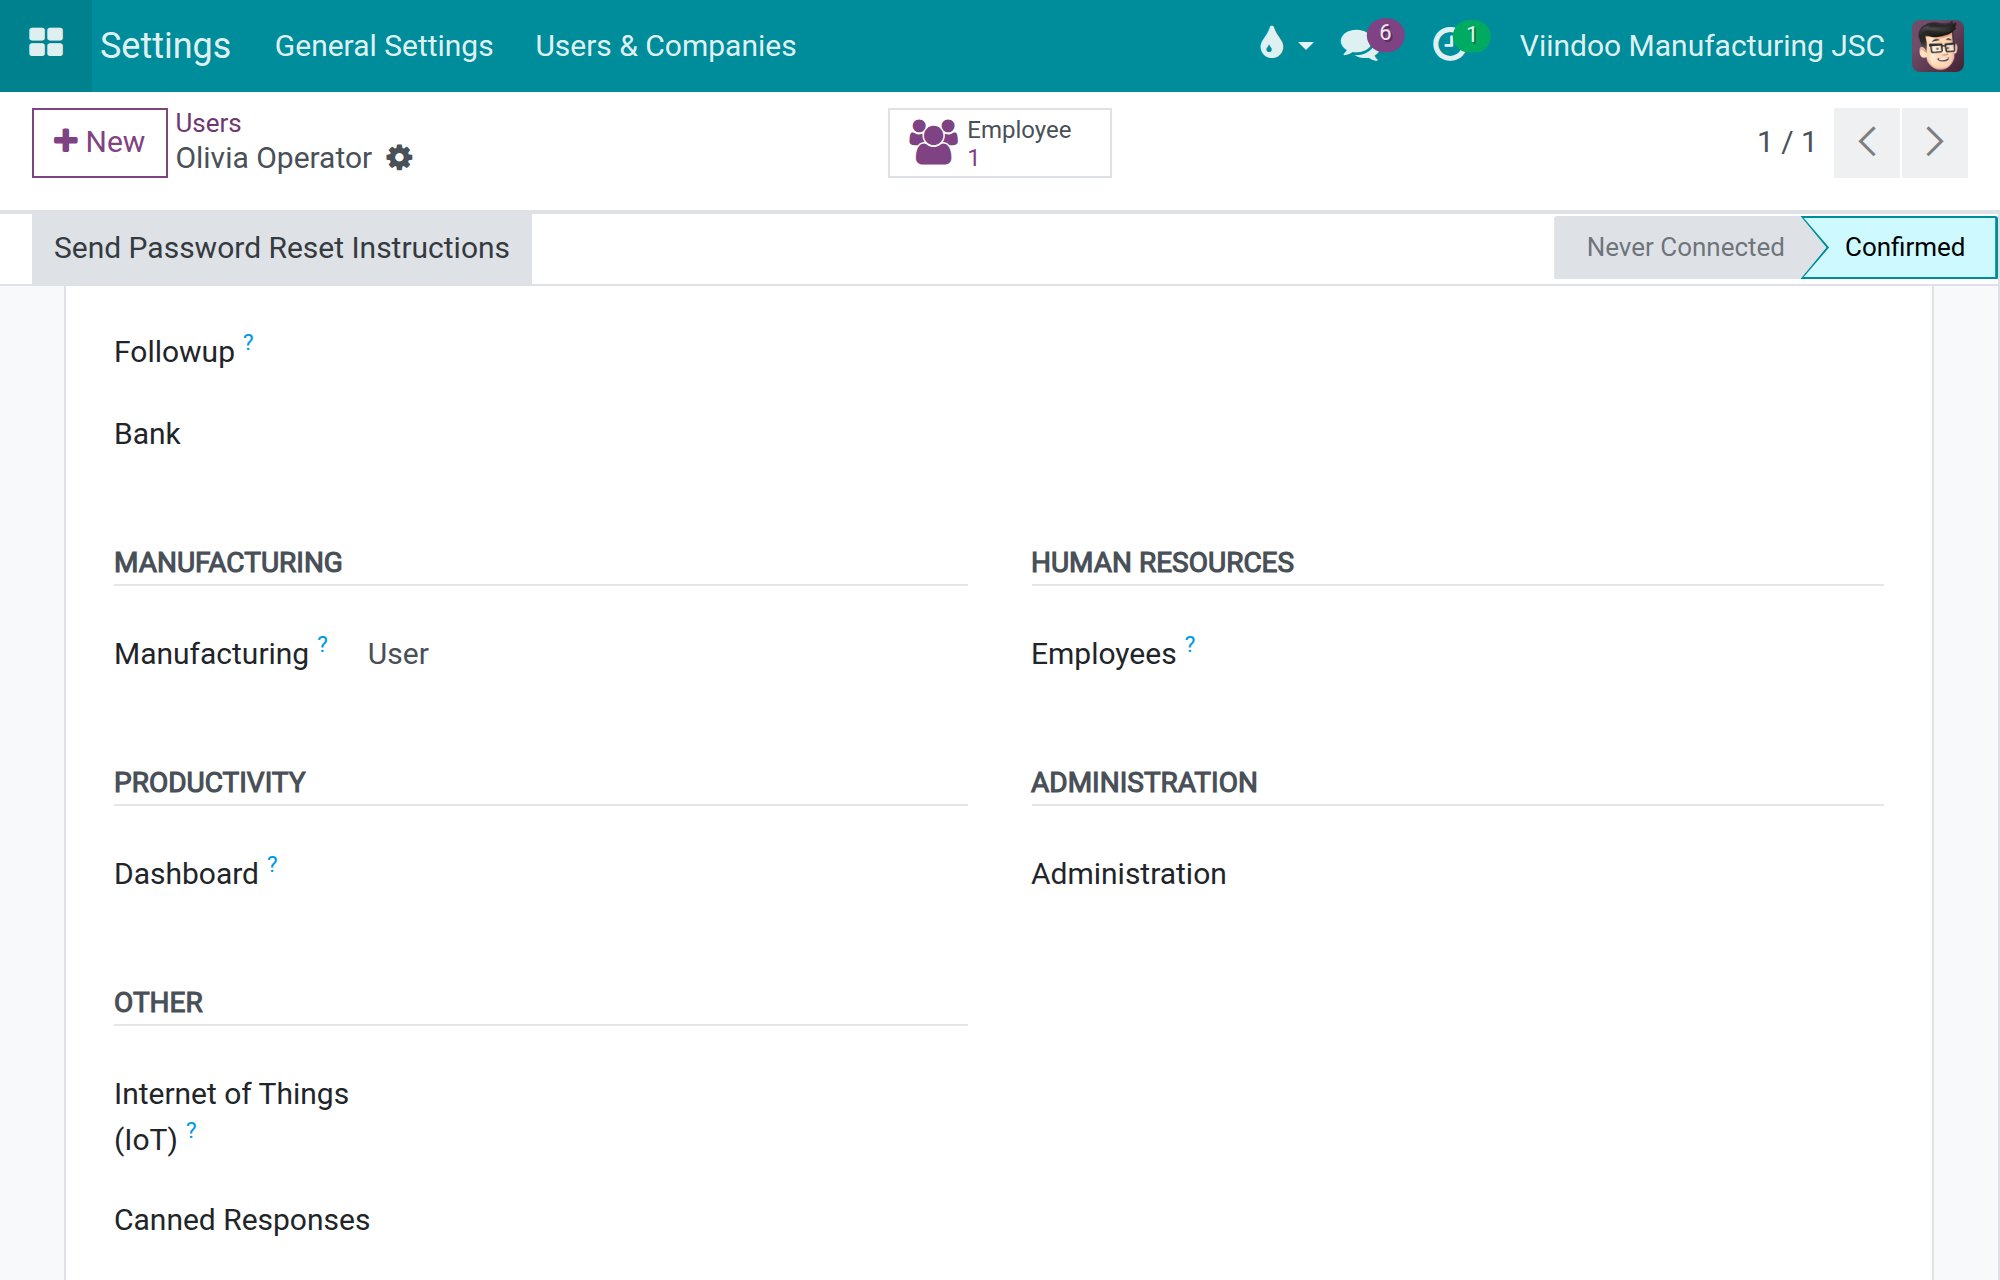Show help tooltip for Manufacturing field
The width and height of the screenshot is (2000, 1280).
point(323,644)
